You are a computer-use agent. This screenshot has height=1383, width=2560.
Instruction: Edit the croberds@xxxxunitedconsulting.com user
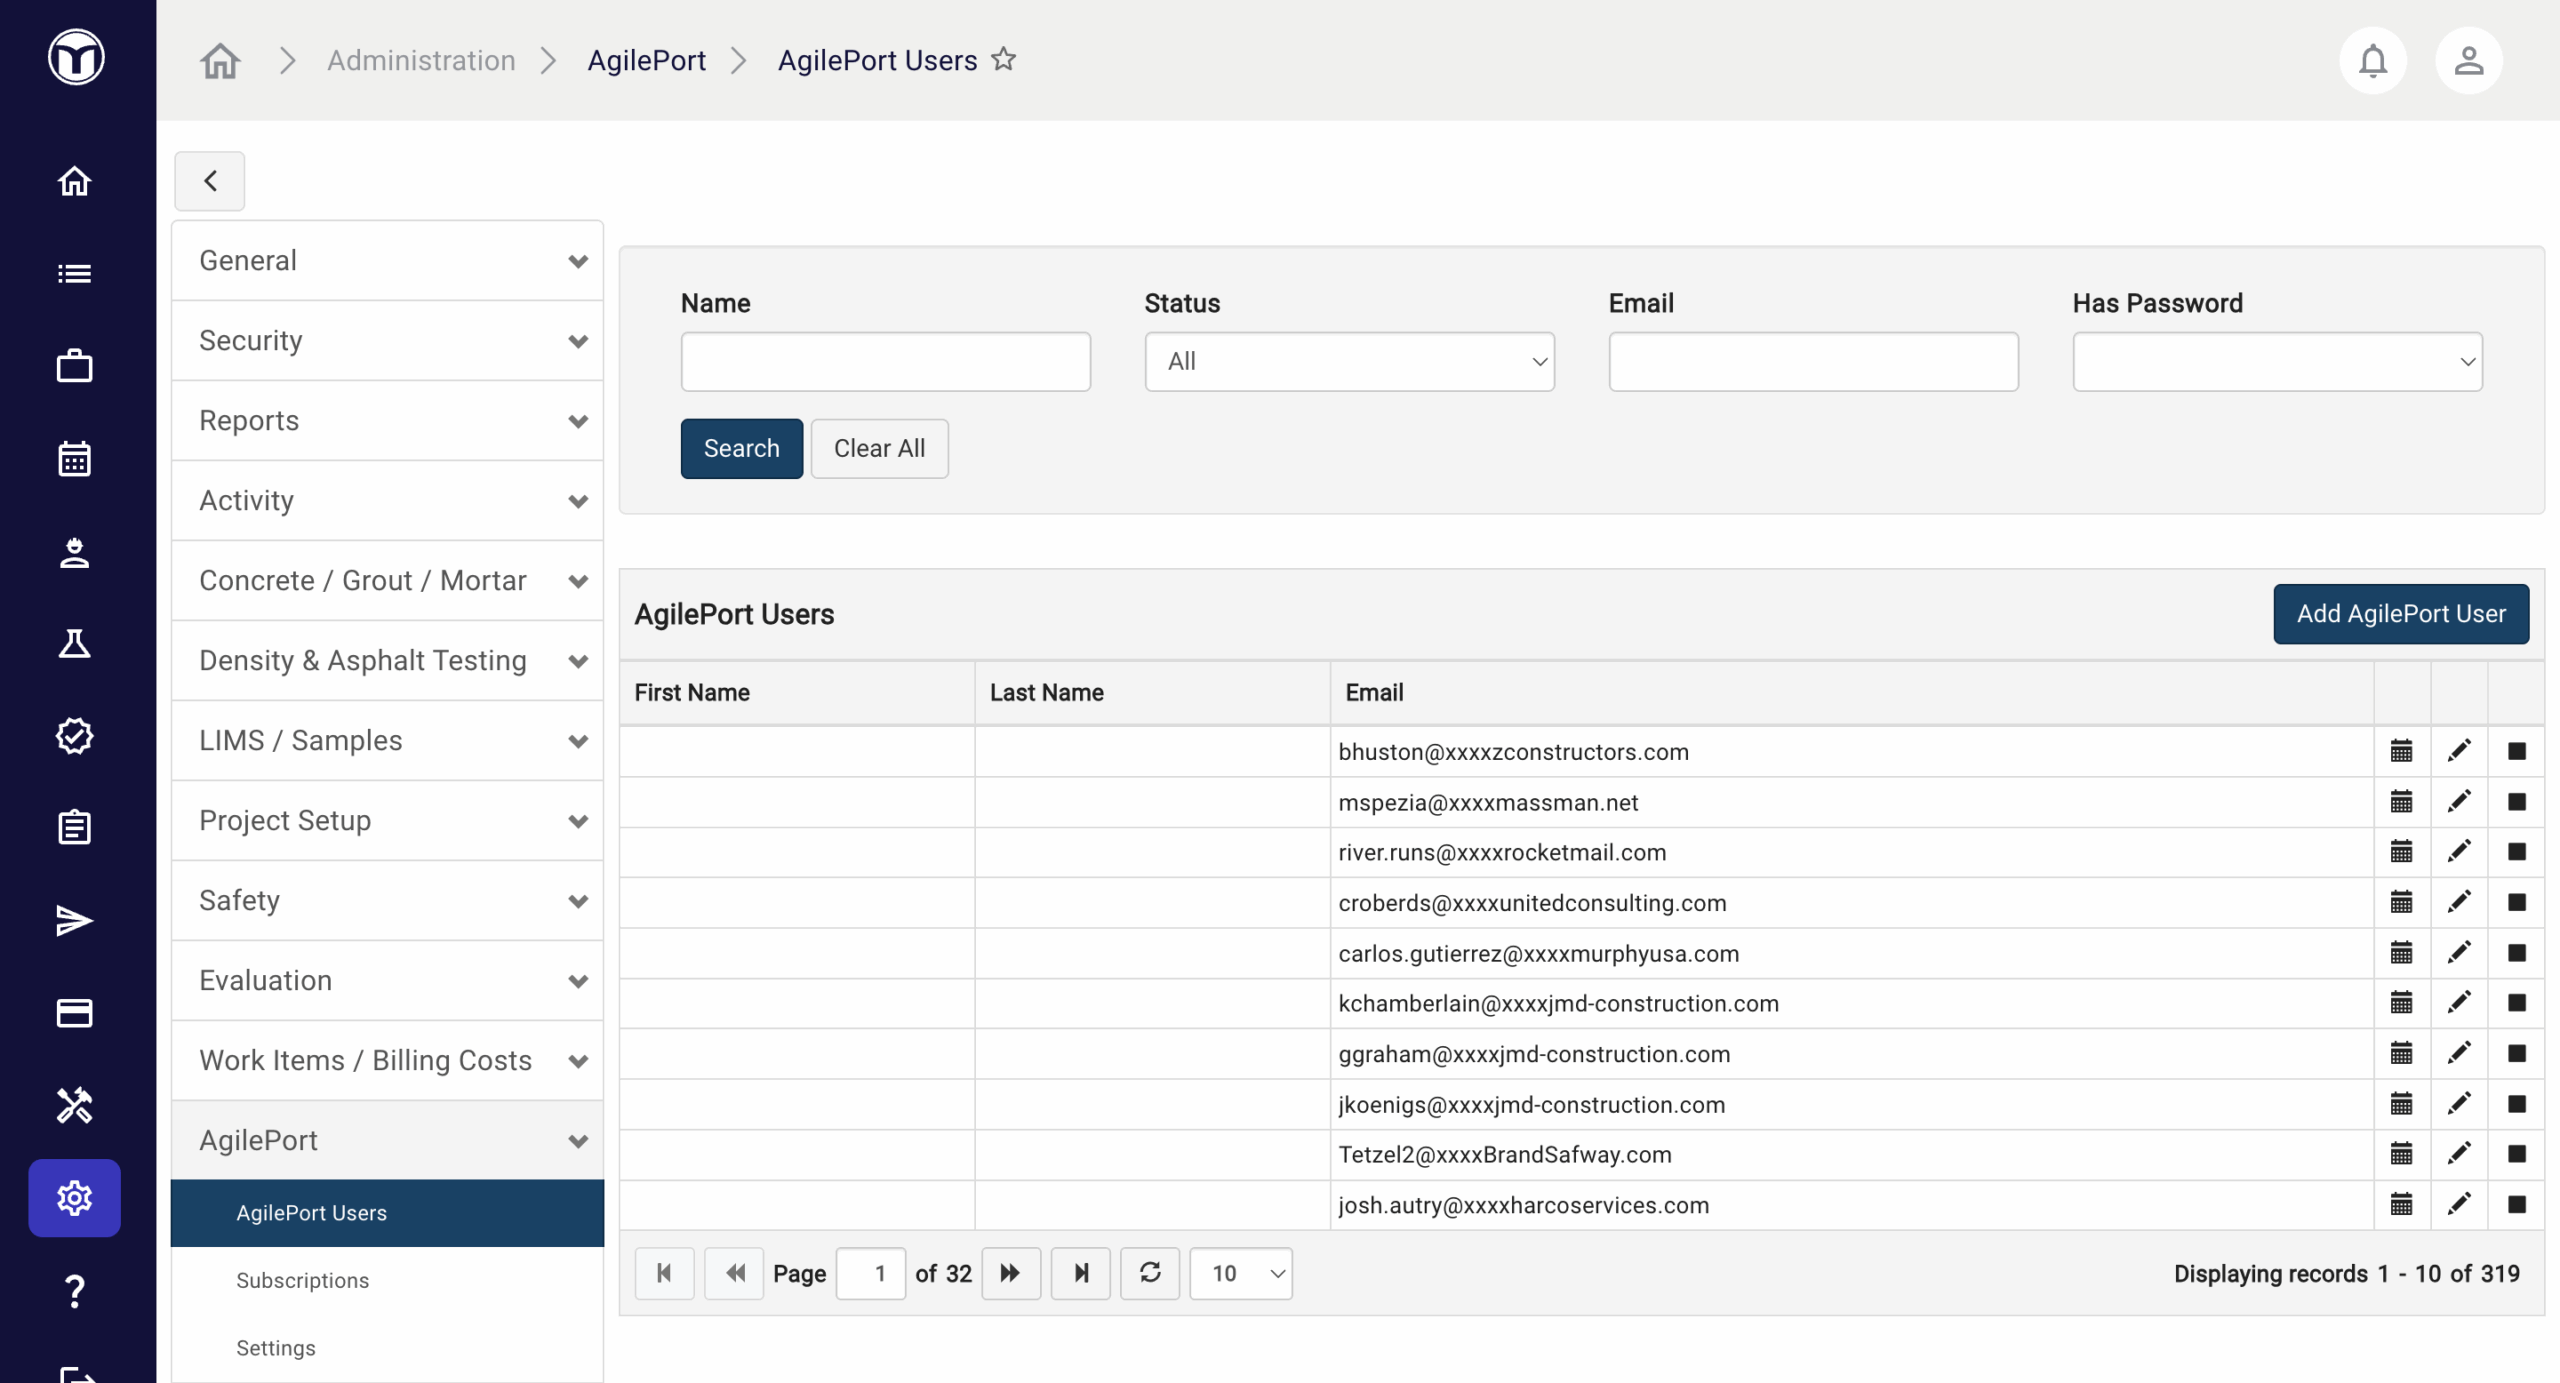[x=2459, y=903]
